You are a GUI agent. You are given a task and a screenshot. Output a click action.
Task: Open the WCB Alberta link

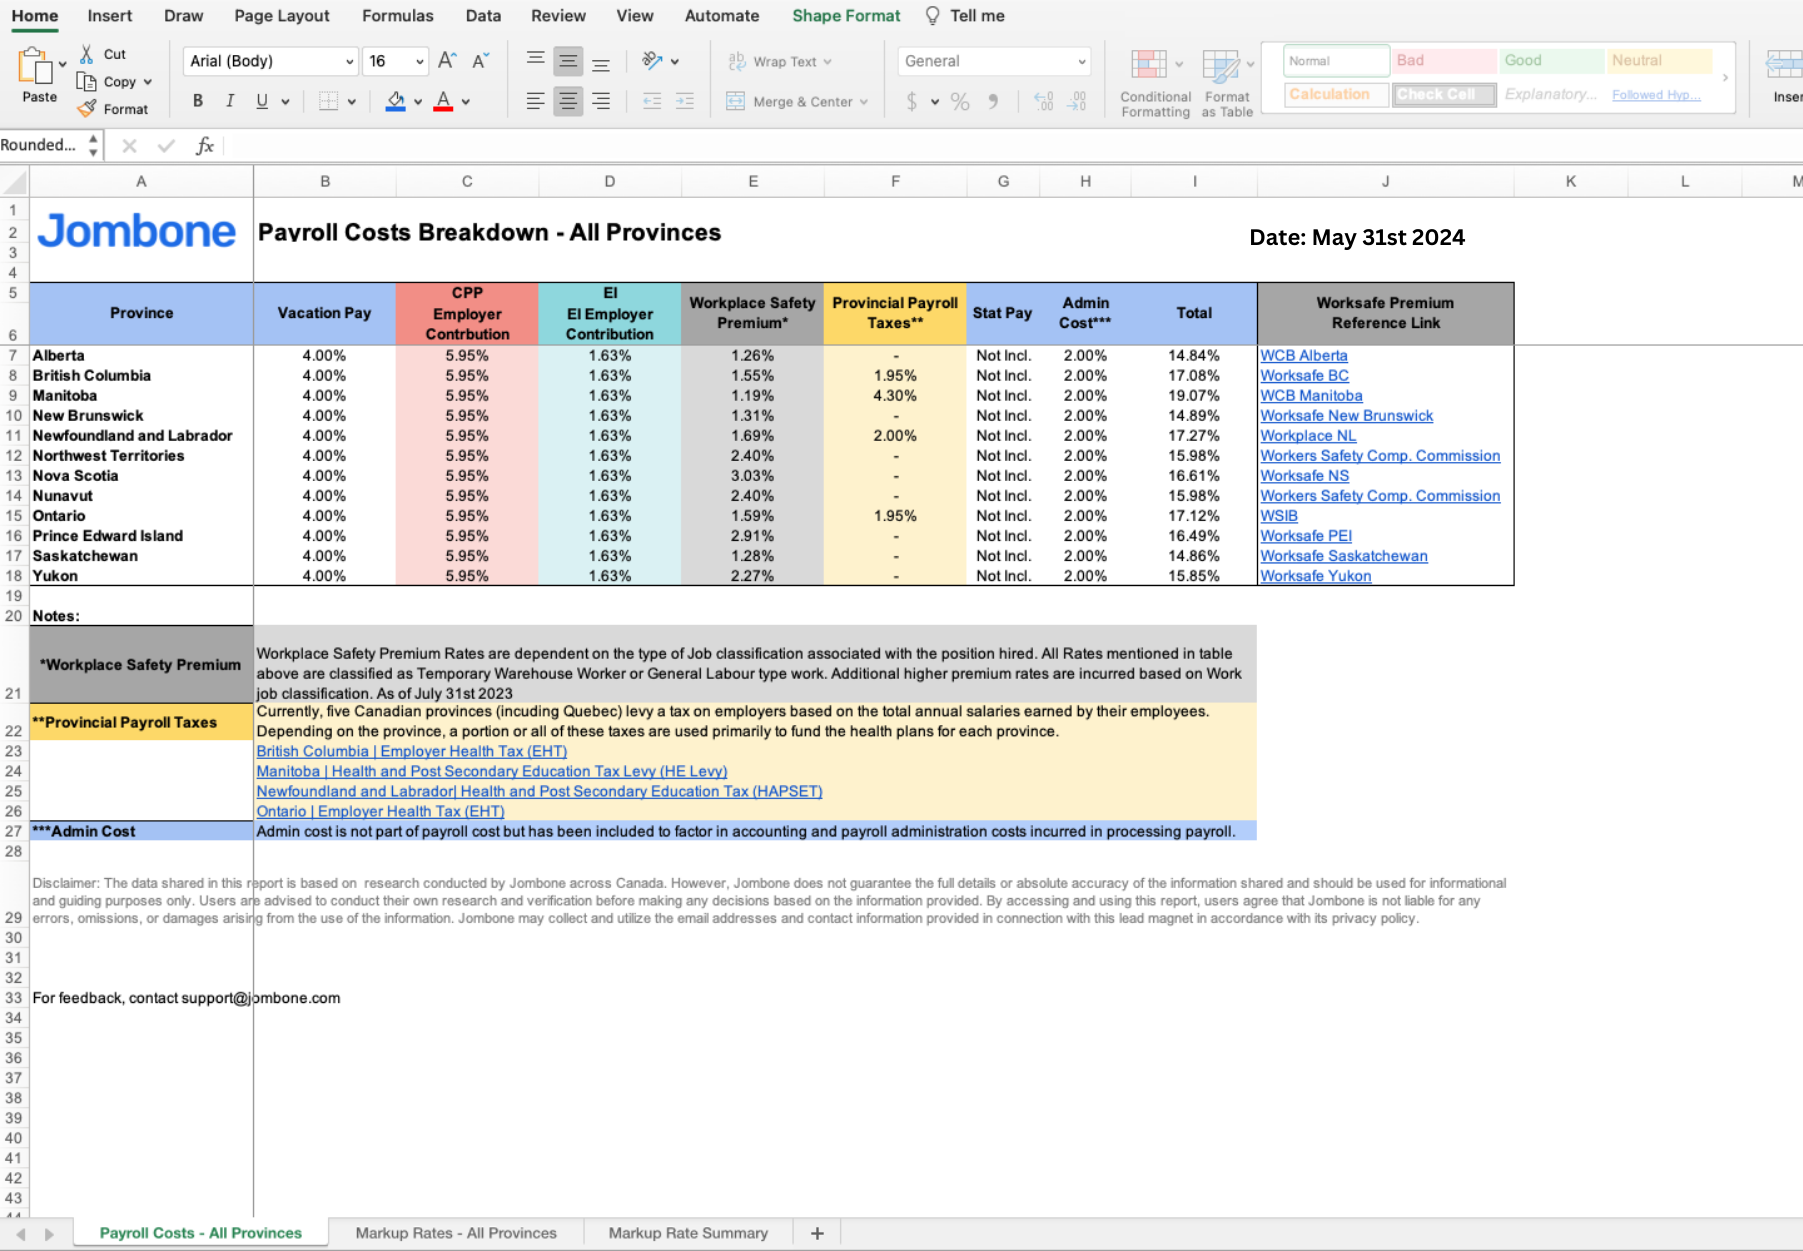(1303, 355)
